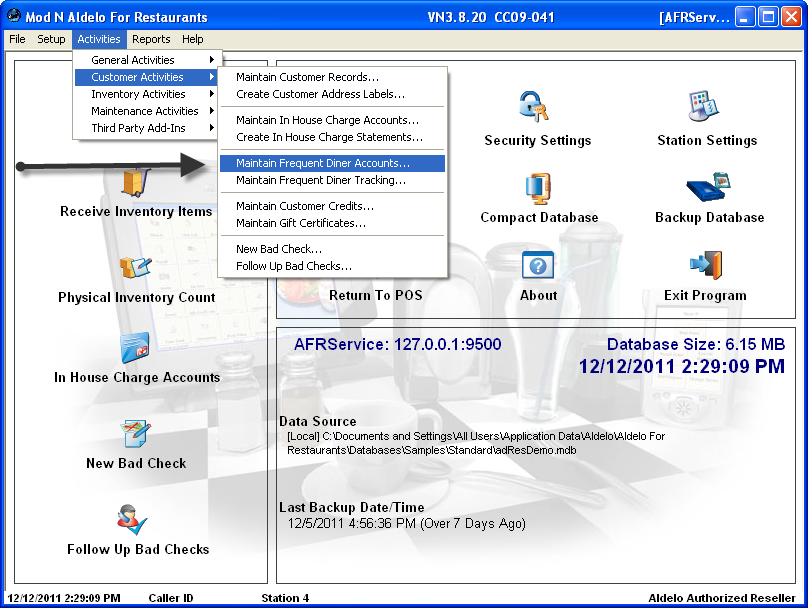Click the application icon in title bar
This screenshot has width=808, height=608.
coord(14,16)
